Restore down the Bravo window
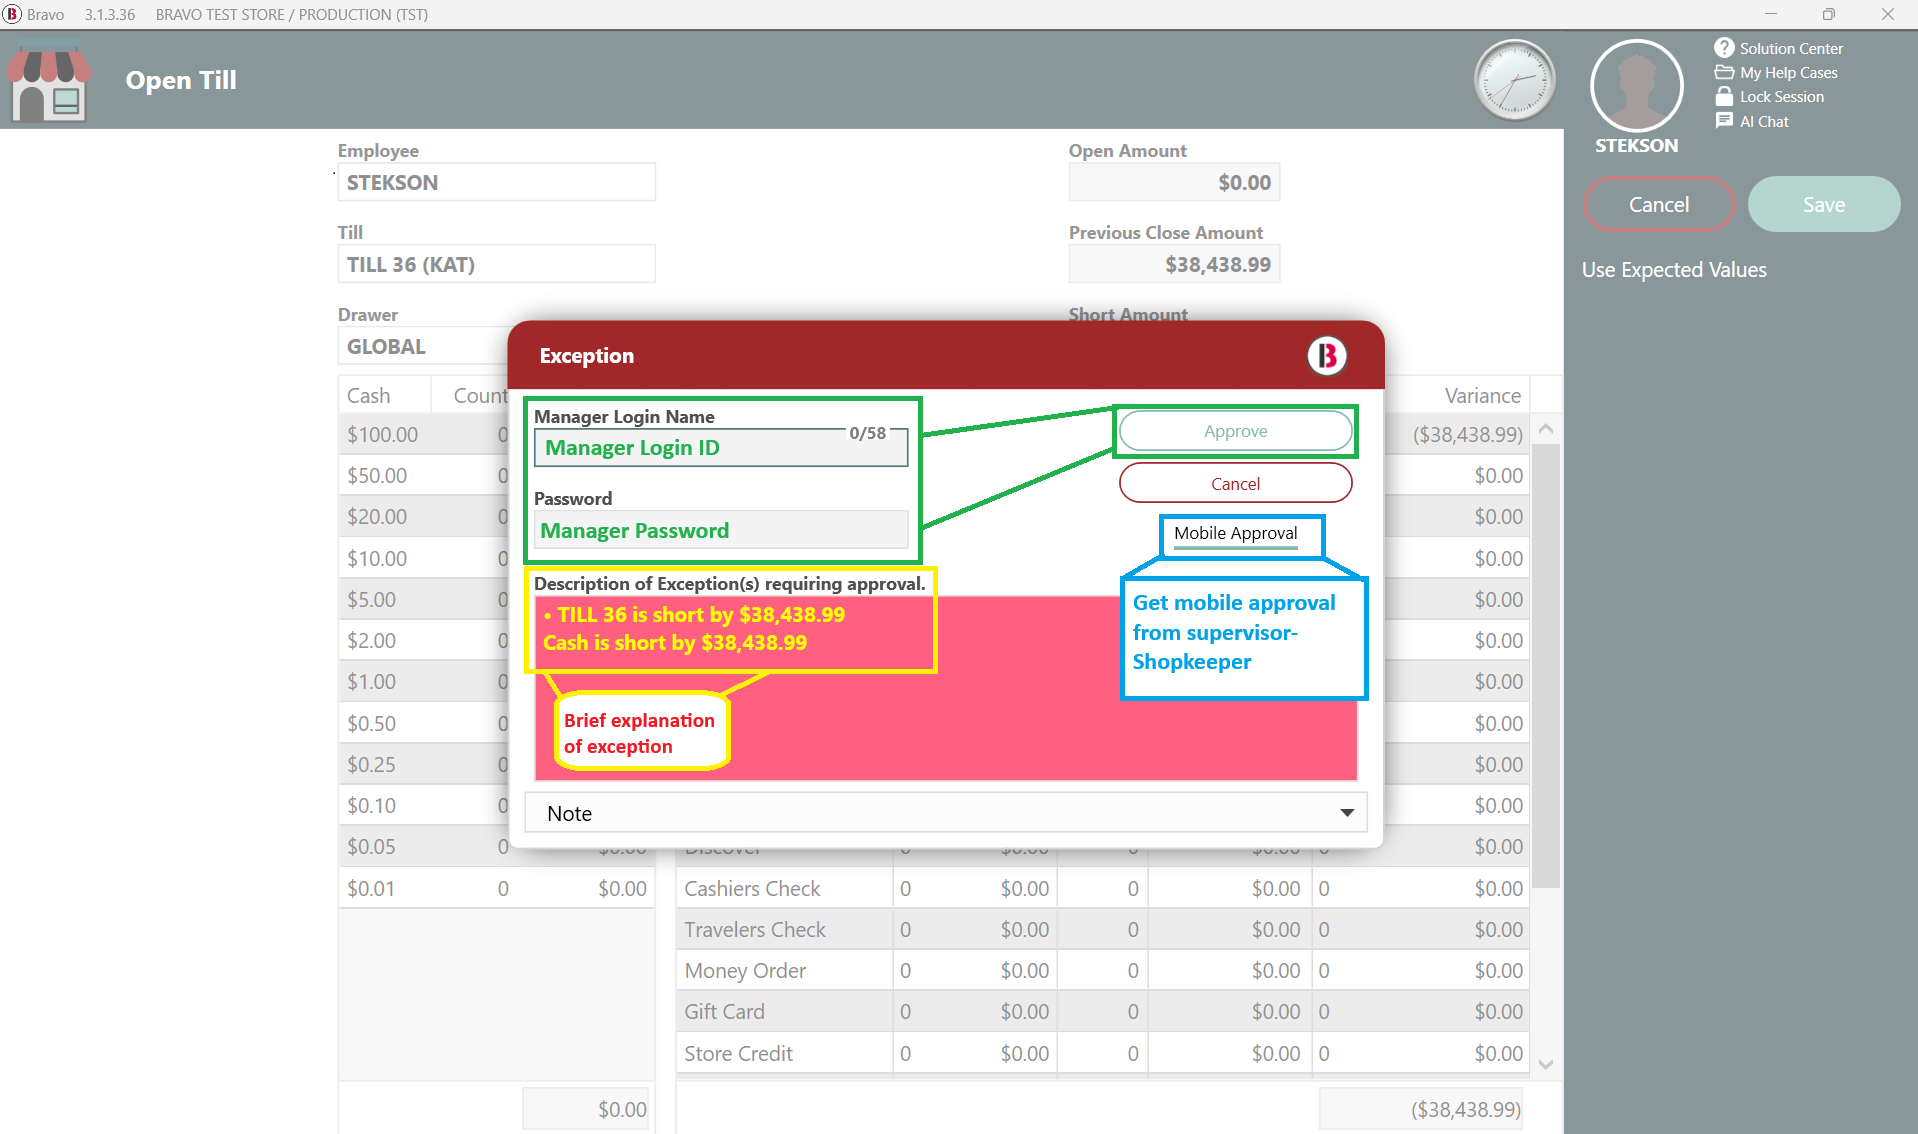The width and height of the screenshot is (1918, 1134). (1828, 14)
